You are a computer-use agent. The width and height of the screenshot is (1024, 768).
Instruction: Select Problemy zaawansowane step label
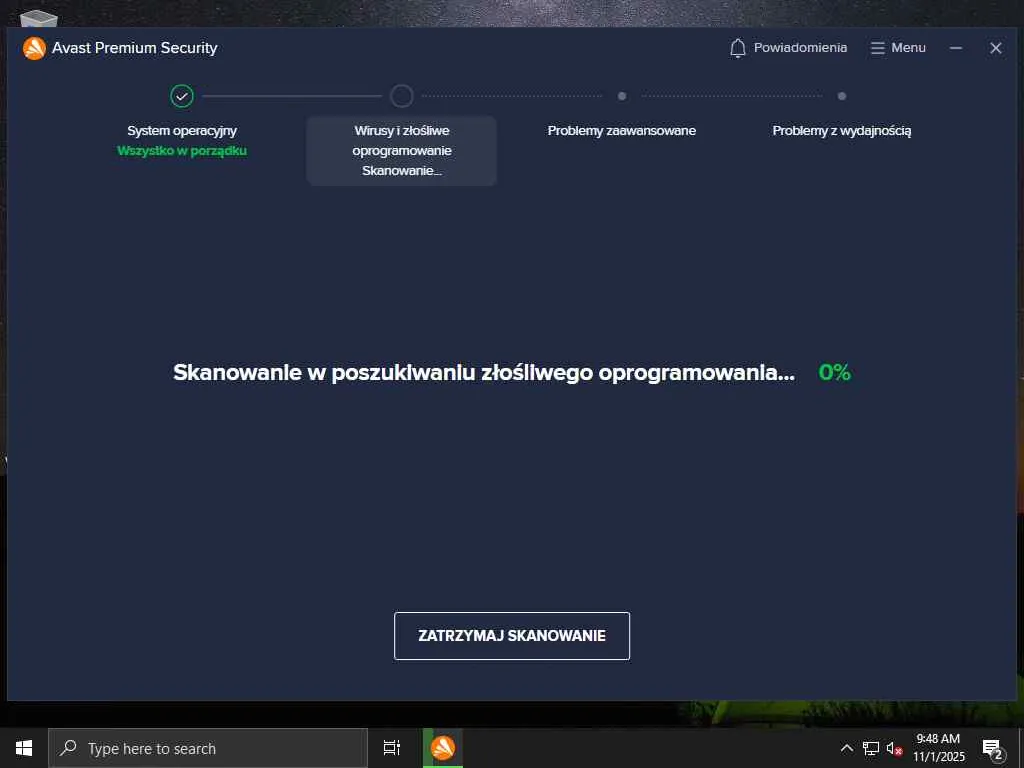tap(622, 131)
